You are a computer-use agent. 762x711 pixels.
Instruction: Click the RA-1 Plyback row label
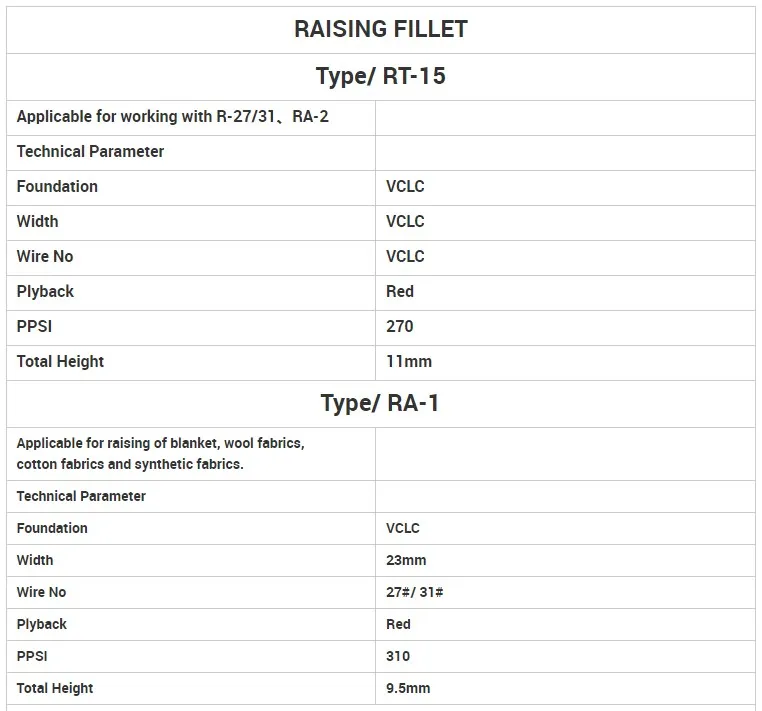(42, 624)
